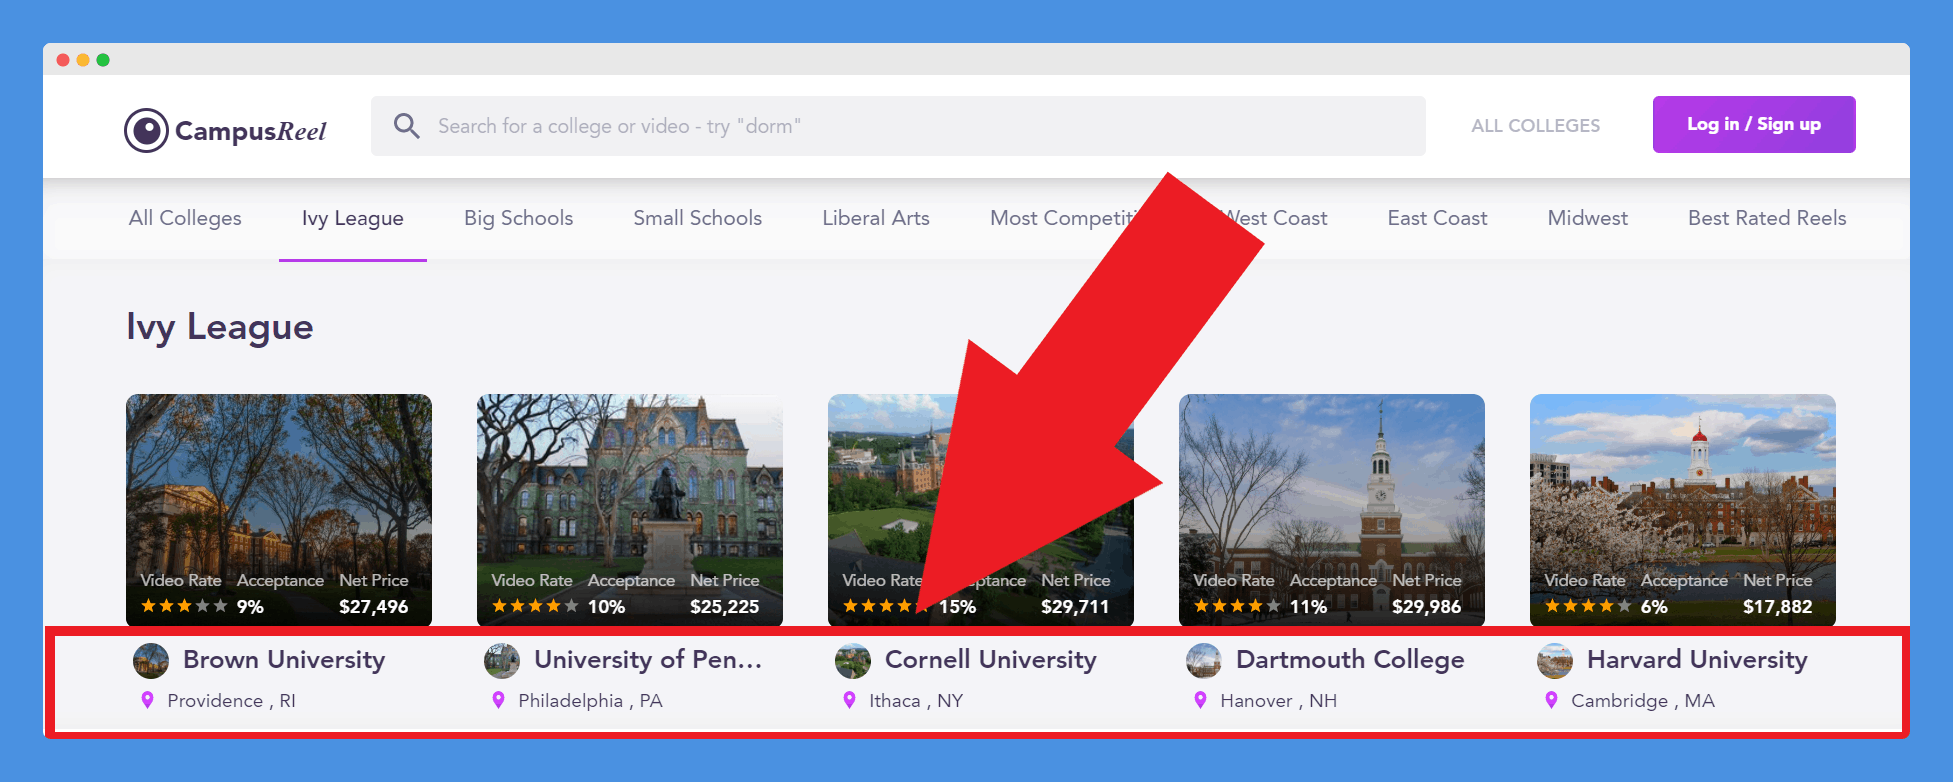Open the Dartmouth College link
This screenshot has height=782, width=1953.
click(1350, 660)
